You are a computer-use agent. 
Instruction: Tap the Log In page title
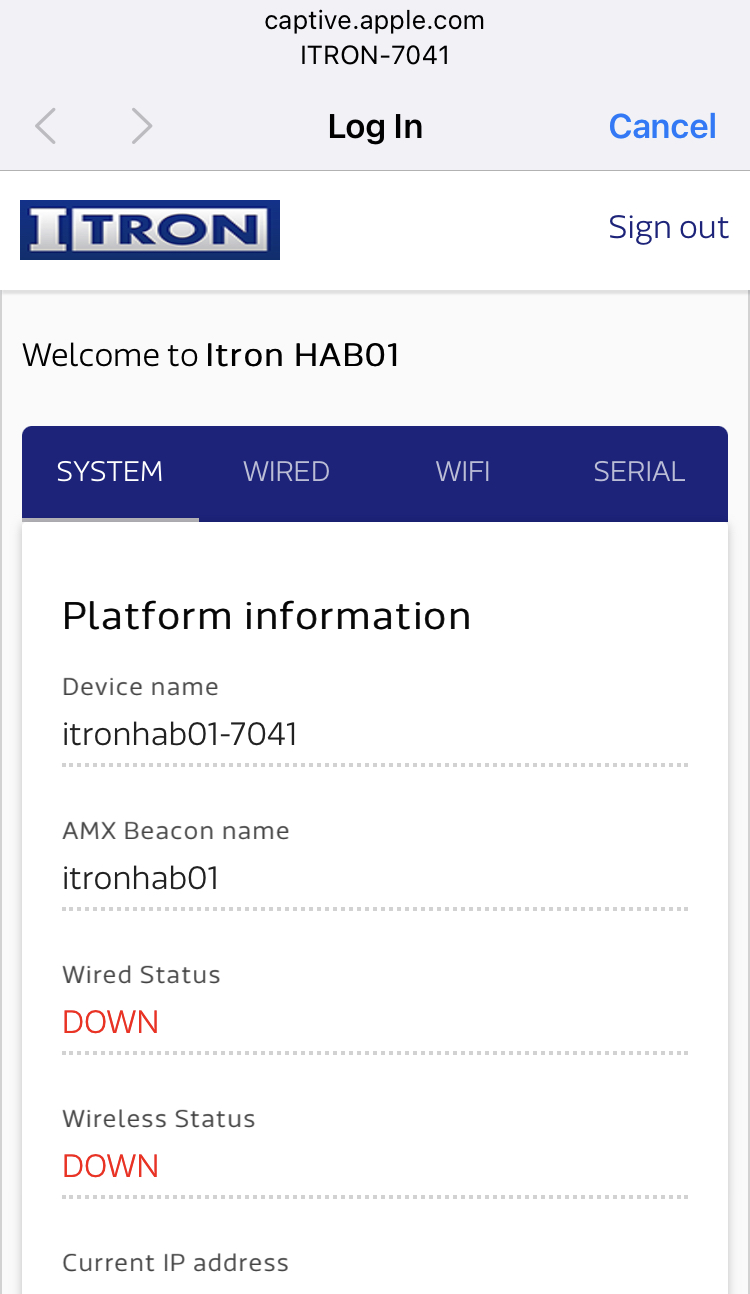[375, 127]
